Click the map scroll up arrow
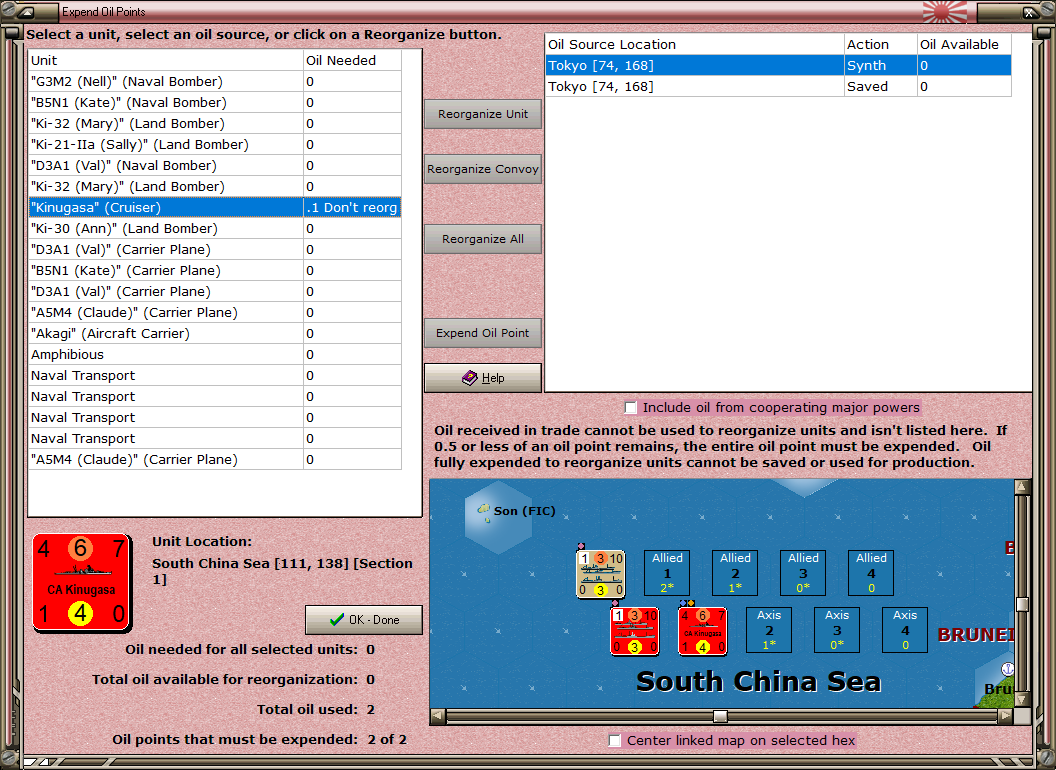 pyautogui.click(x=1022, y=487)
